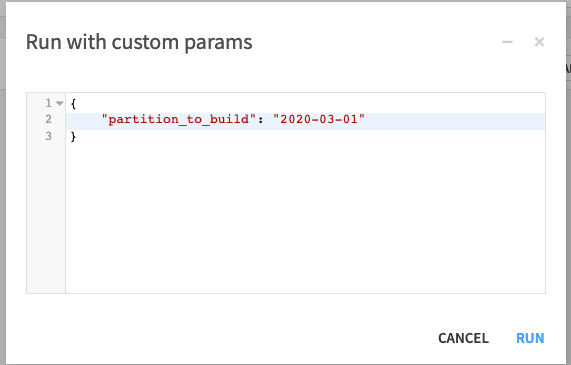This screenshot has height=365, width=571.
Task: Click the "partition_to_build" key text
Action: tap(179, 119)
